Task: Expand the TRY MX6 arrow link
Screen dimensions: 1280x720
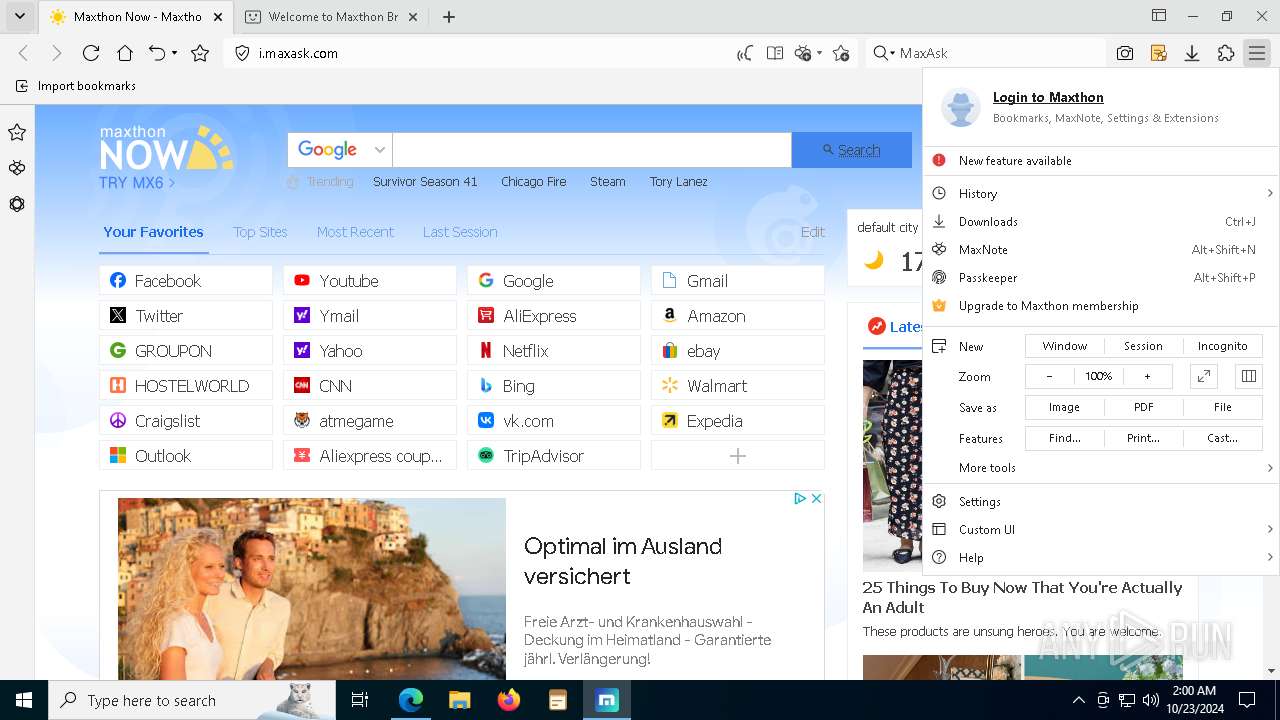Action: tap(137, 183)
